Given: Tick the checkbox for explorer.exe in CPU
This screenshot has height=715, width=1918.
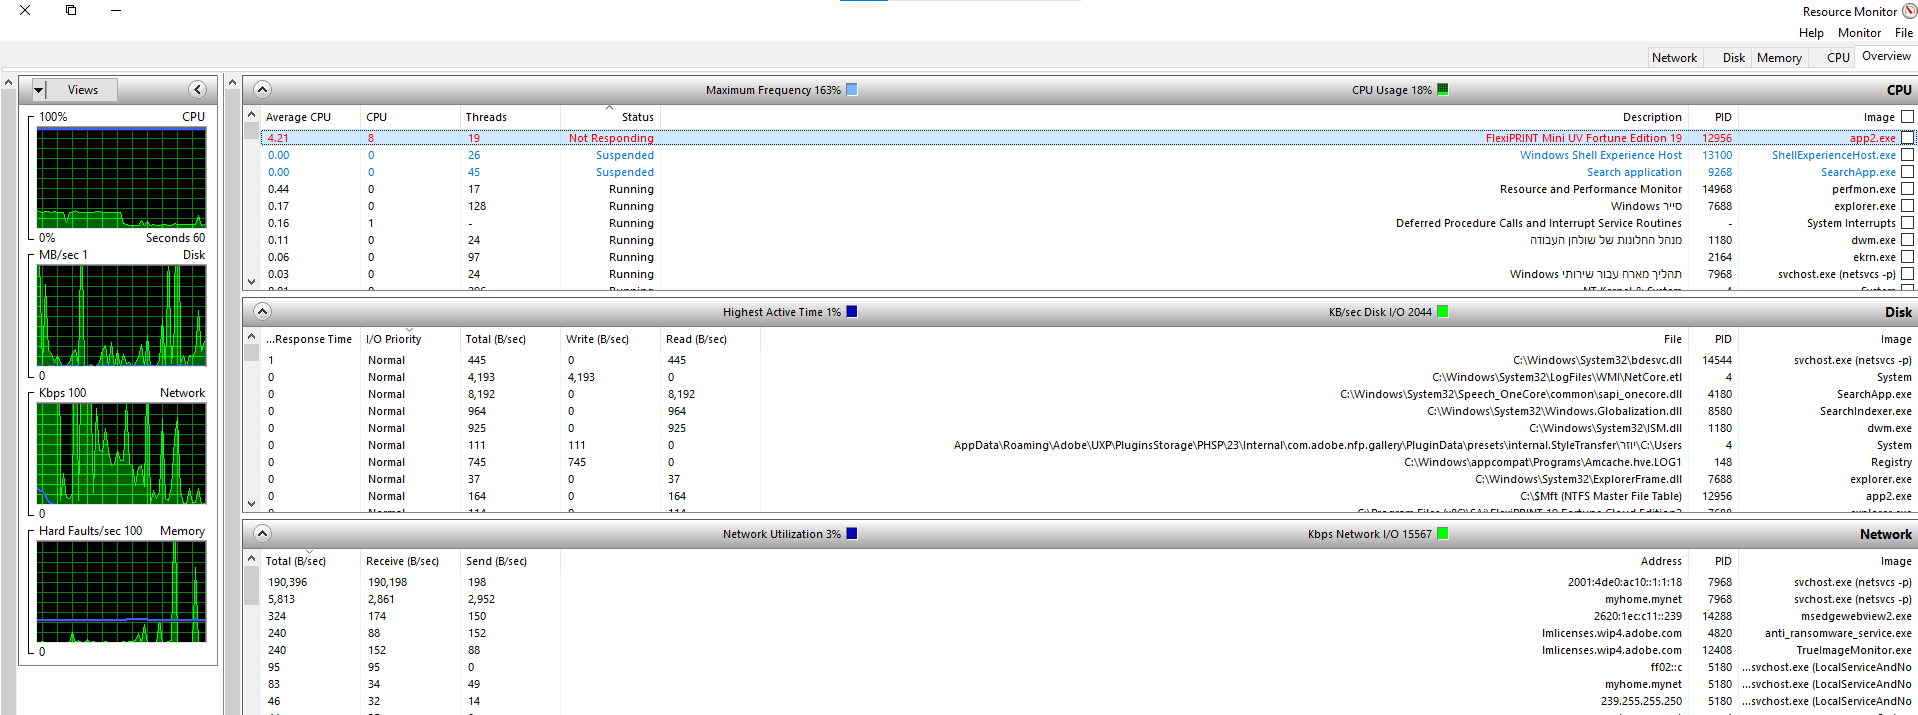Looking at the screenshot, I should tap(1907, 206).
